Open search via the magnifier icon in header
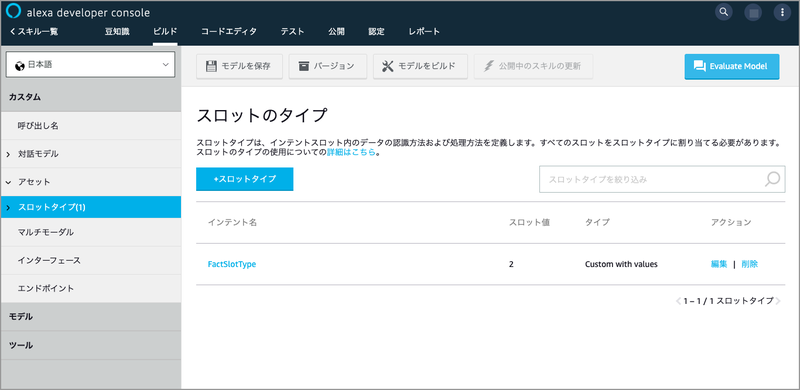This screenshot has width=800, height=390. (723, 12)
